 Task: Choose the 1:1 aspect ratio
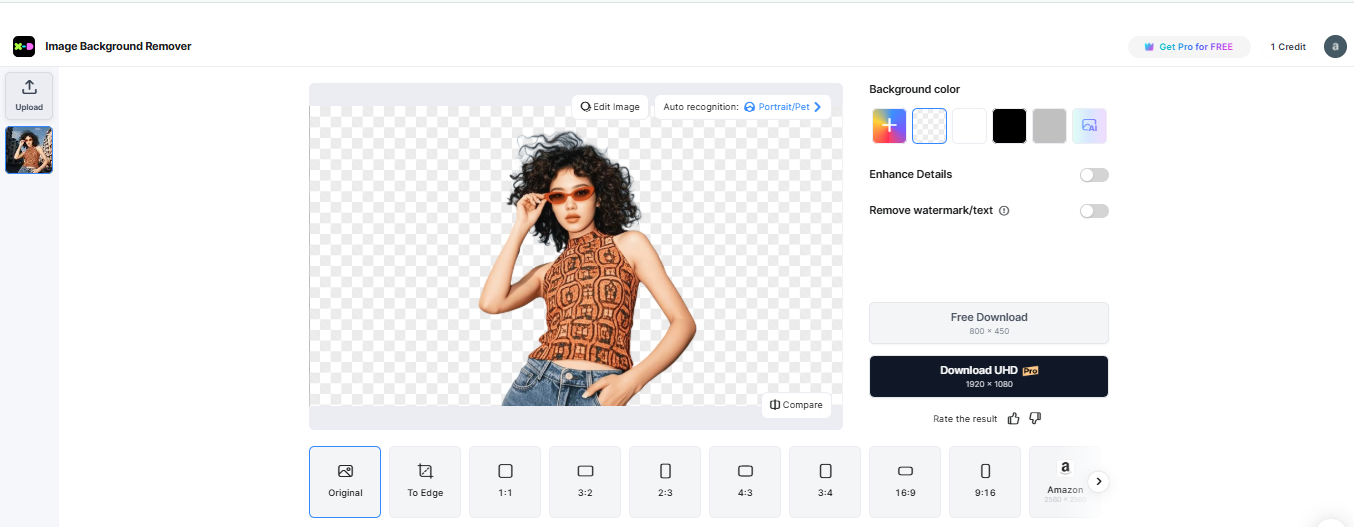click(505, 482)
